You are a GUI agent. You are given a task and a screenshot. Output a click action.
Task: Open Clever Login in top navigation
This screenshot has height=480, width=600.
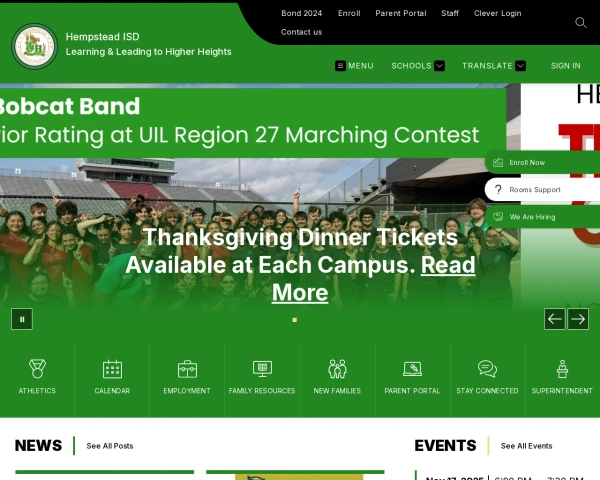click(497, 13)
